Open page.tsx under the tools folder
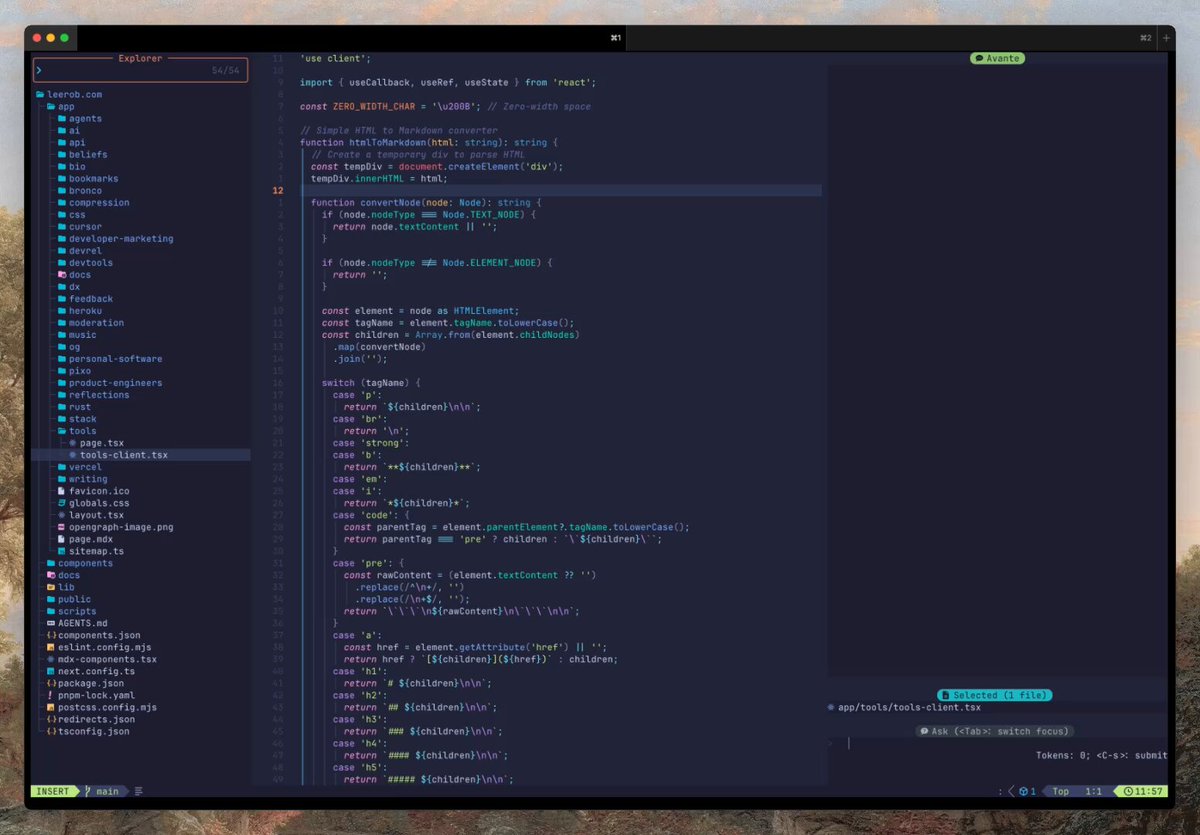This screenshot has width=1200, height=835. pos(102,443)
